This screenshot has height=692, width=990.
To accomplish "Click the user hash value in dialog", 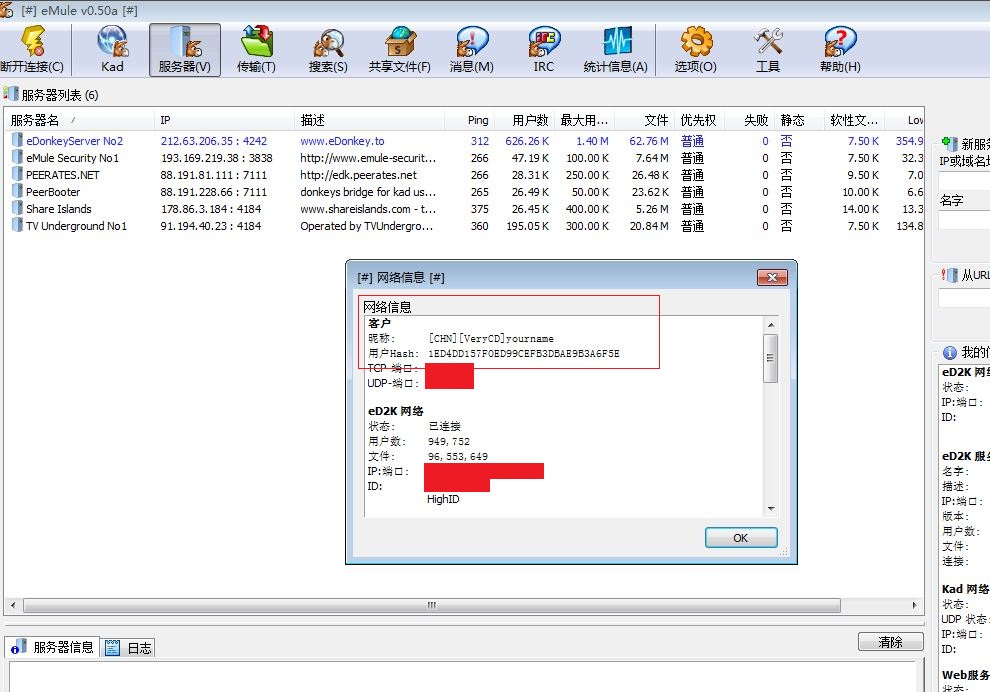I will [x=524, y=354].
